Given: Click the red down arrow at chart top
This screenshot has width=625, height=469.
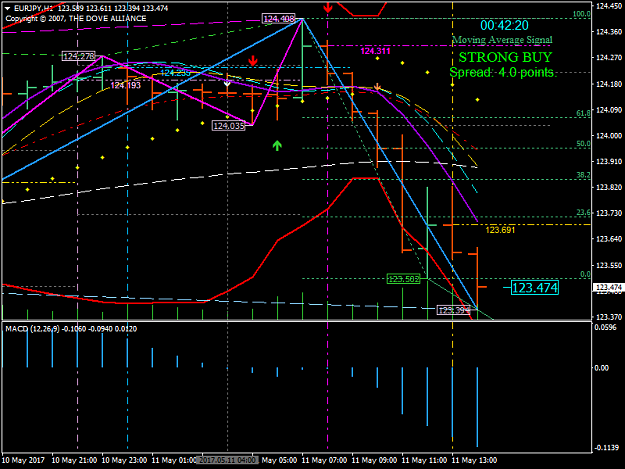Looking at the screenshot, I should tap(328, 8).
